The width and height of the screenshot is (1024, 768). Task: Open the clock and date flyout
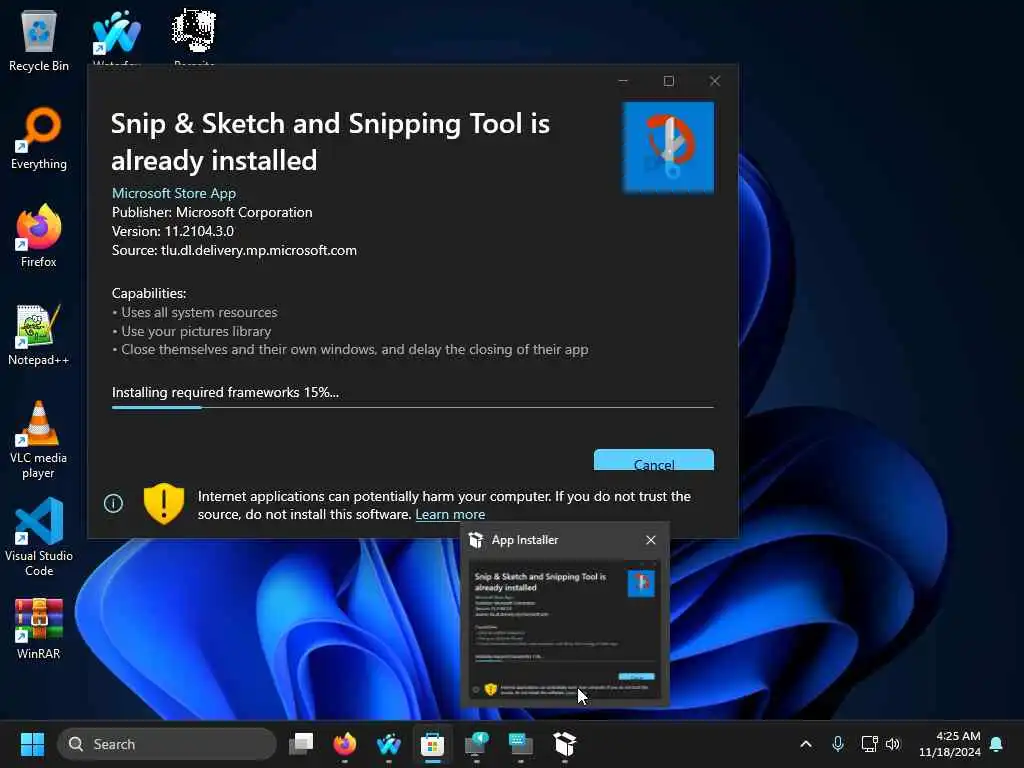tap(950, 744)
